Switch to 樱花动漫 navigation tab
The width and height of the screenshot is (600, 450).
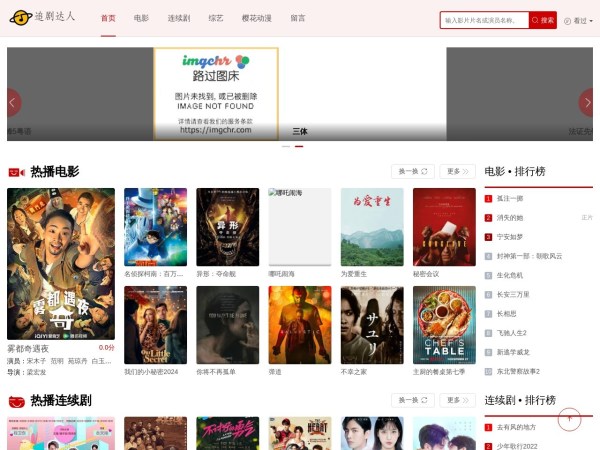(257, 19)
